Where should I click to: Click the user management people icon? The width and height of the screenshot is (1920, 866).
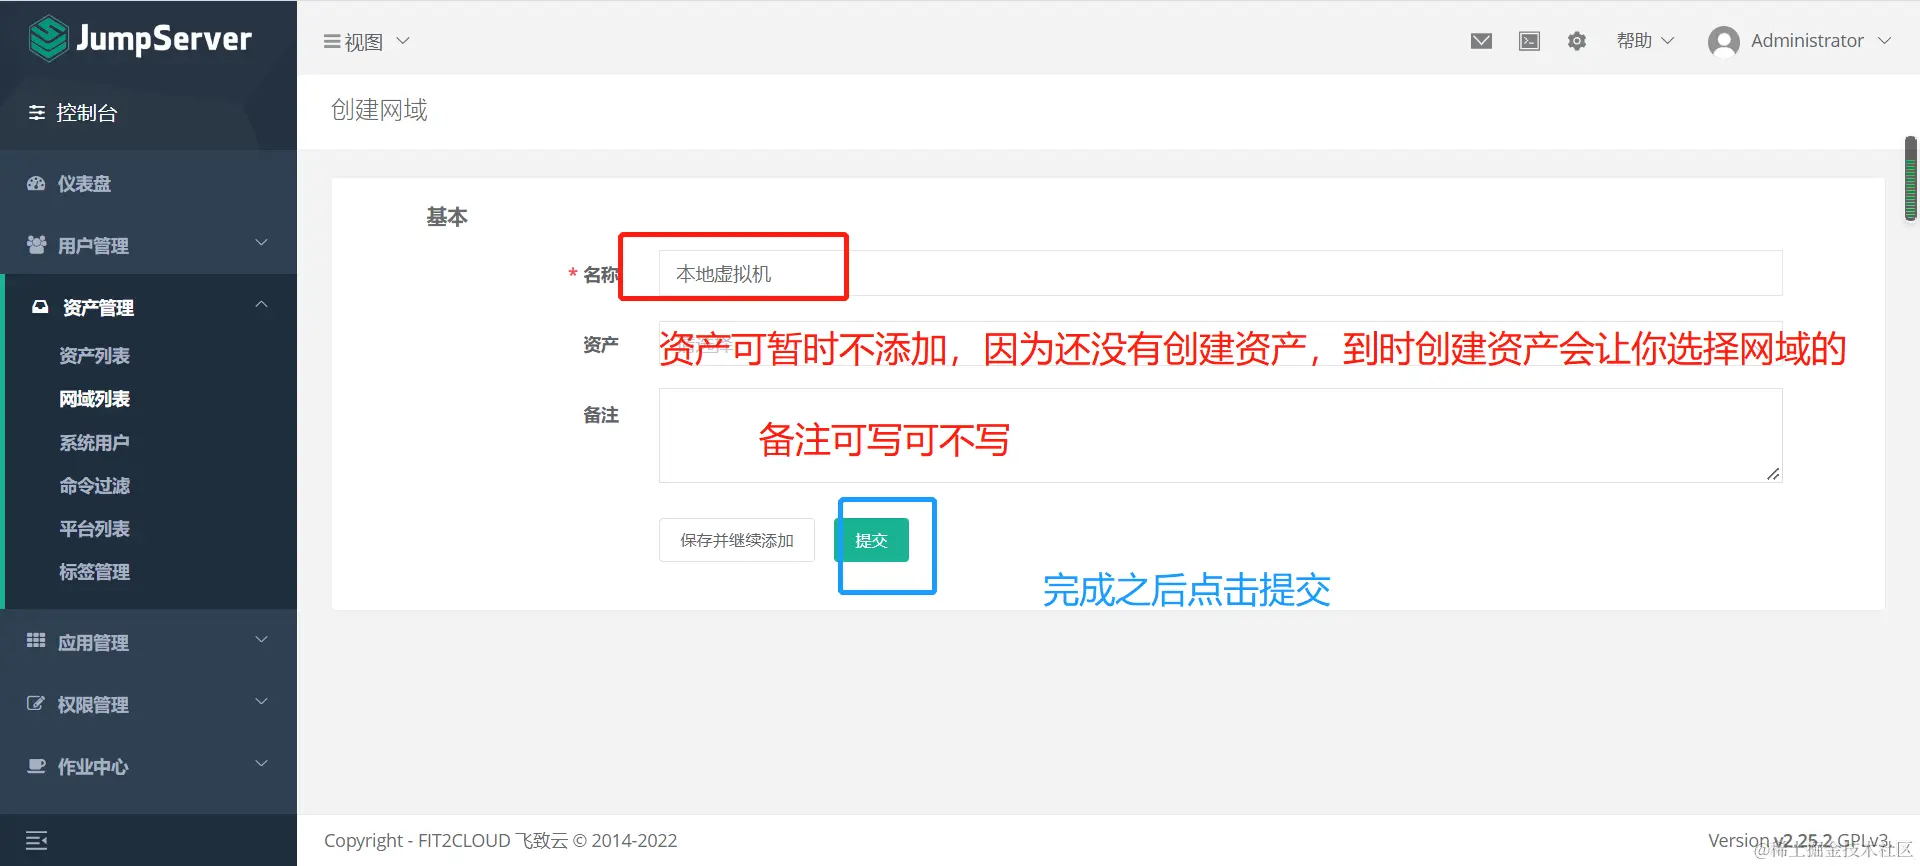(x=36, y=245)
